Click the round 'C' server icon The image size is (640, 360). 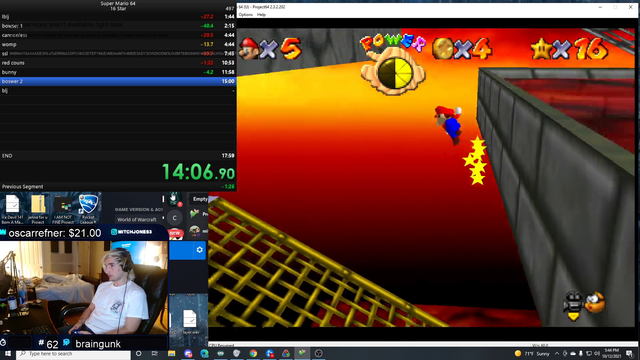(x=175, y=218)
